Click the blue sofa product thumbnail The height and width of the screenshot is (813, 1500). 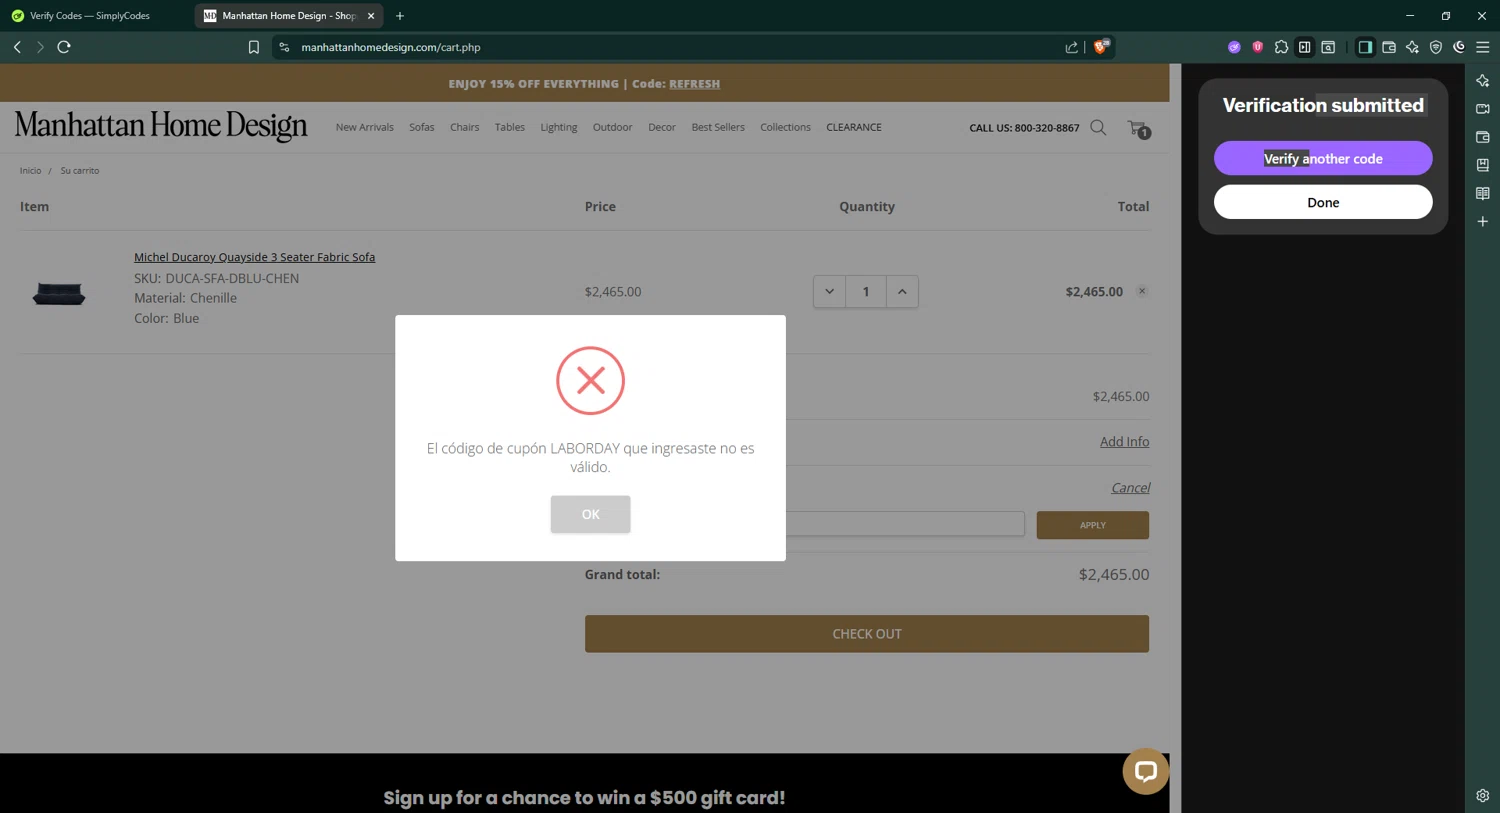pos(59,293)
